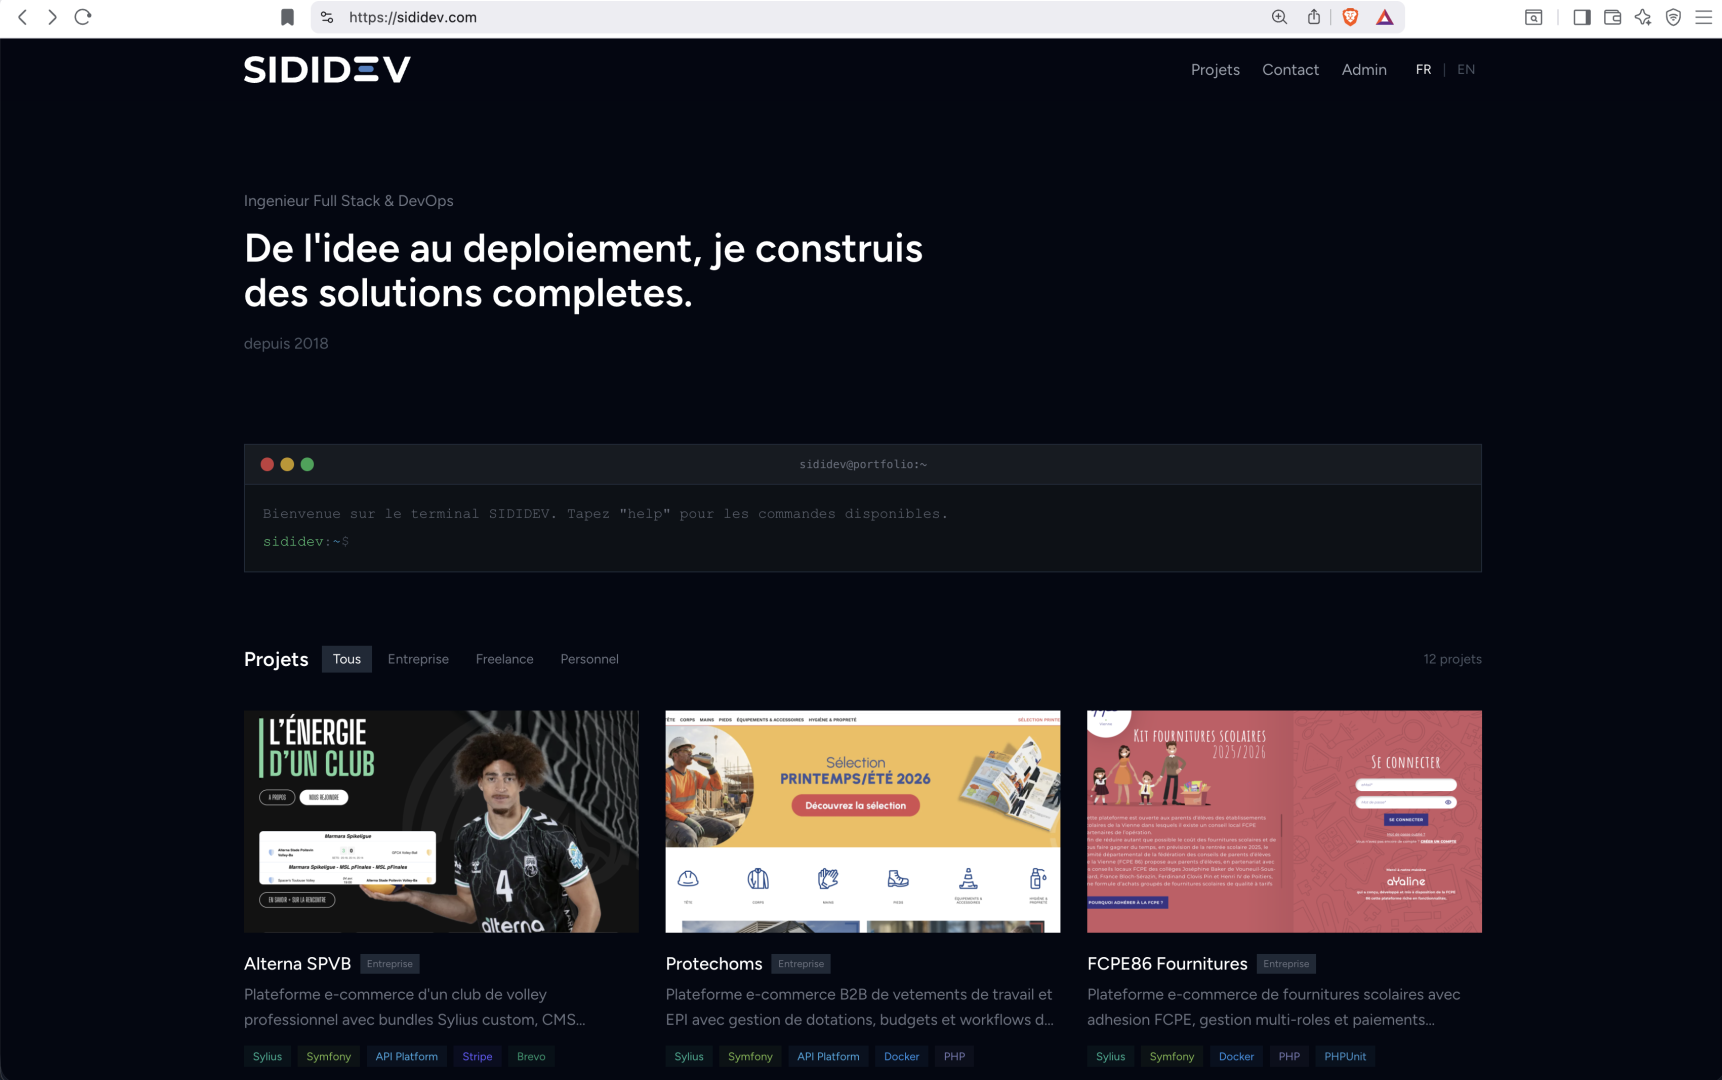Click the share icon in the browser toolbar
This screenshot has height=1080, width=1722.
[x=1313, y=17]
